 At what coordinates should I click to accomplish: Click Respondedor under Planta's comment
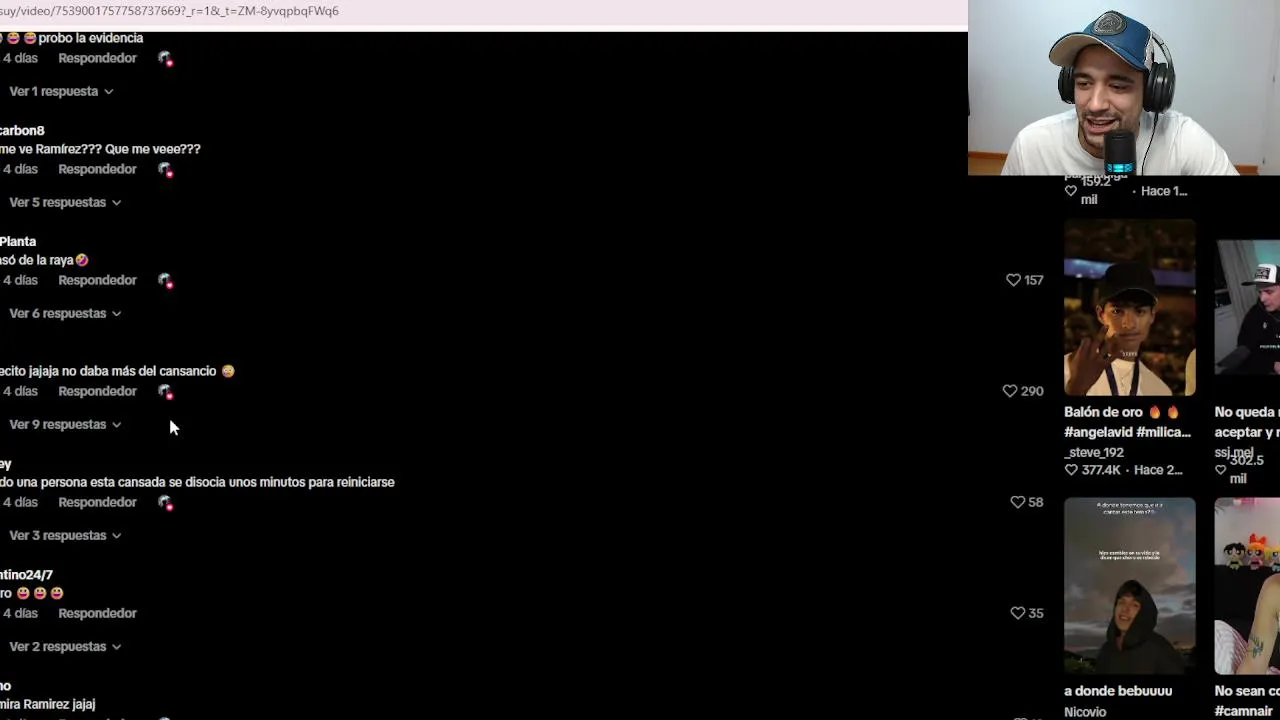point(97,280)
